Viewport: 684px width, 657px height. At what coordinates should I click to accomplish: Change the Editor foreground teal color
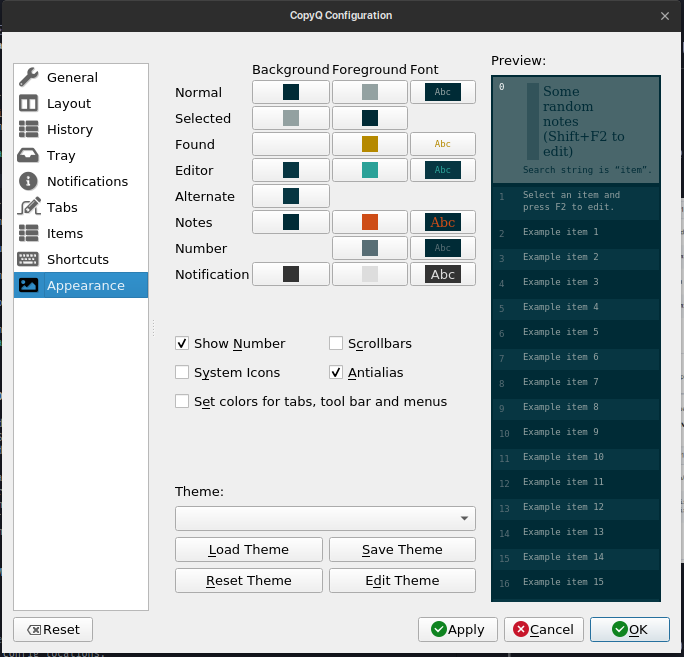click(370, 170)
